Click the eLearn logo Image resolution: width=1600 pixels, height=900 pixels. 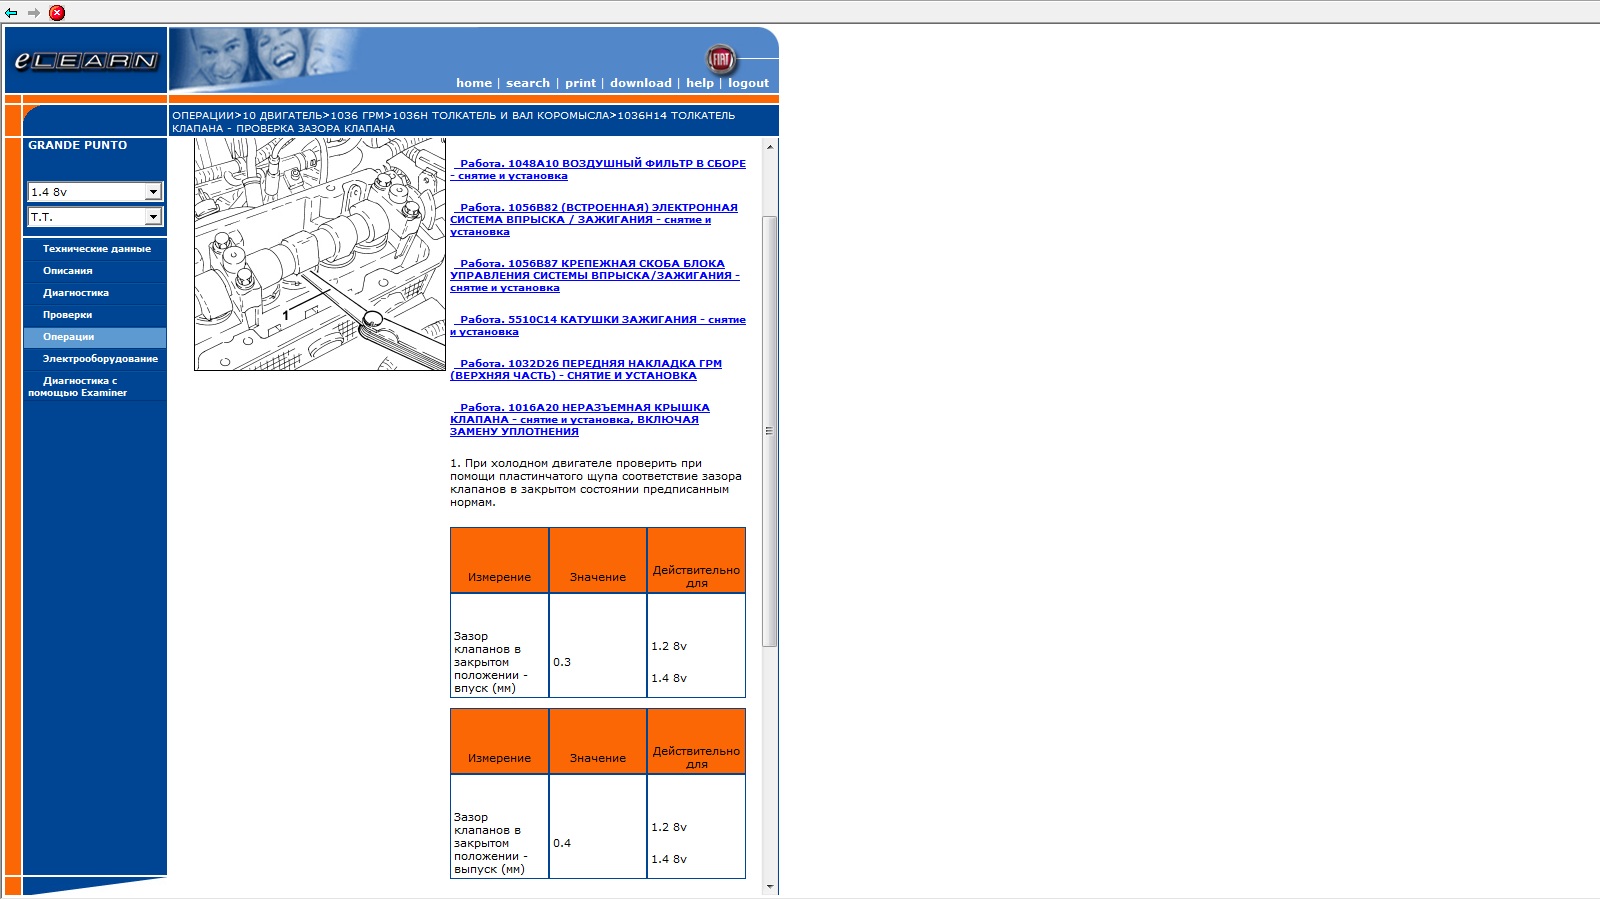tap(86, 61)
